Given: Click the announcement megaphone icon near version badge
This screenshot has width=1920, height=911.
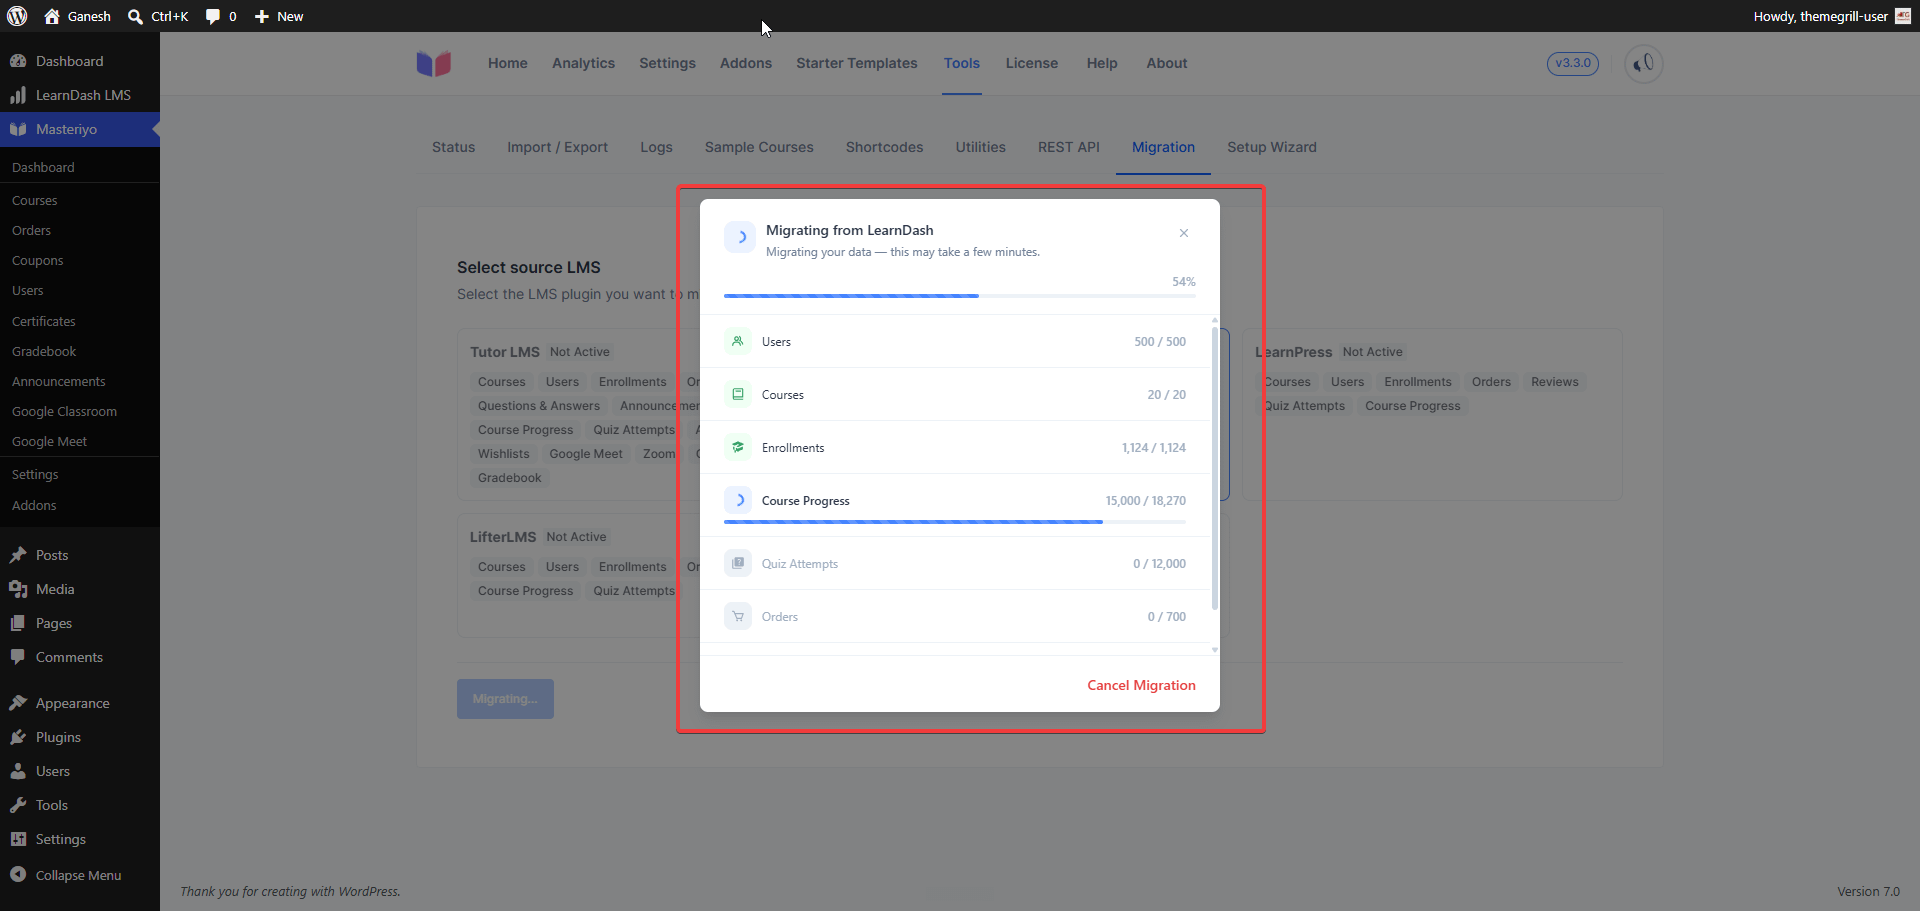Looking at the screenshot, I should [x=1643, y=64].
